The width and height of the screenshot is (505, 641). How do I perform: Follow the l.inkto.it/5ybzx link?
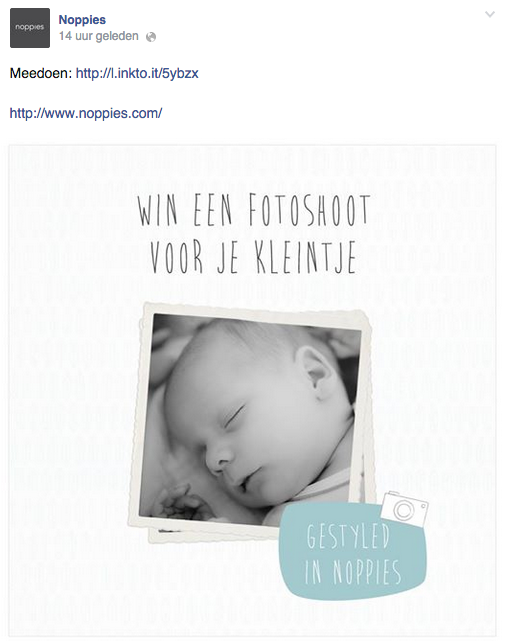coord(137,74)
